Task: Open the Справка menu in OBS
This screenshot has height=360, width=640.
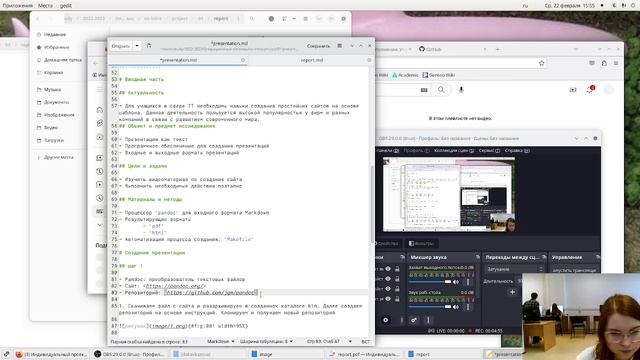Action: [517, 151]
